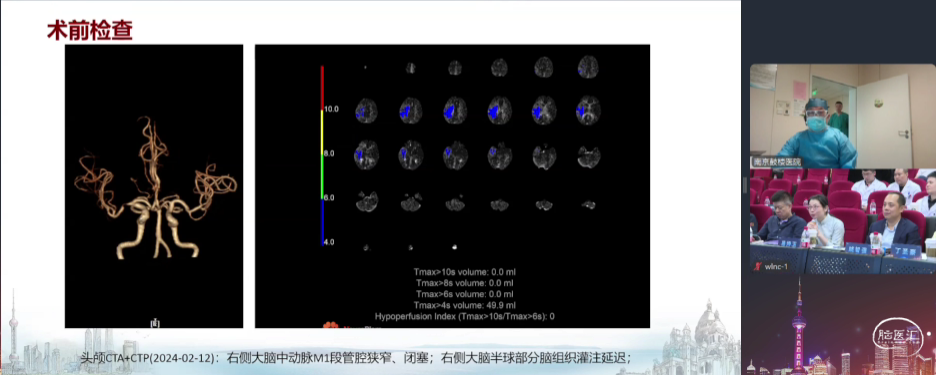Click the 3D CTA vessel reconstruction image

point(154,186)
